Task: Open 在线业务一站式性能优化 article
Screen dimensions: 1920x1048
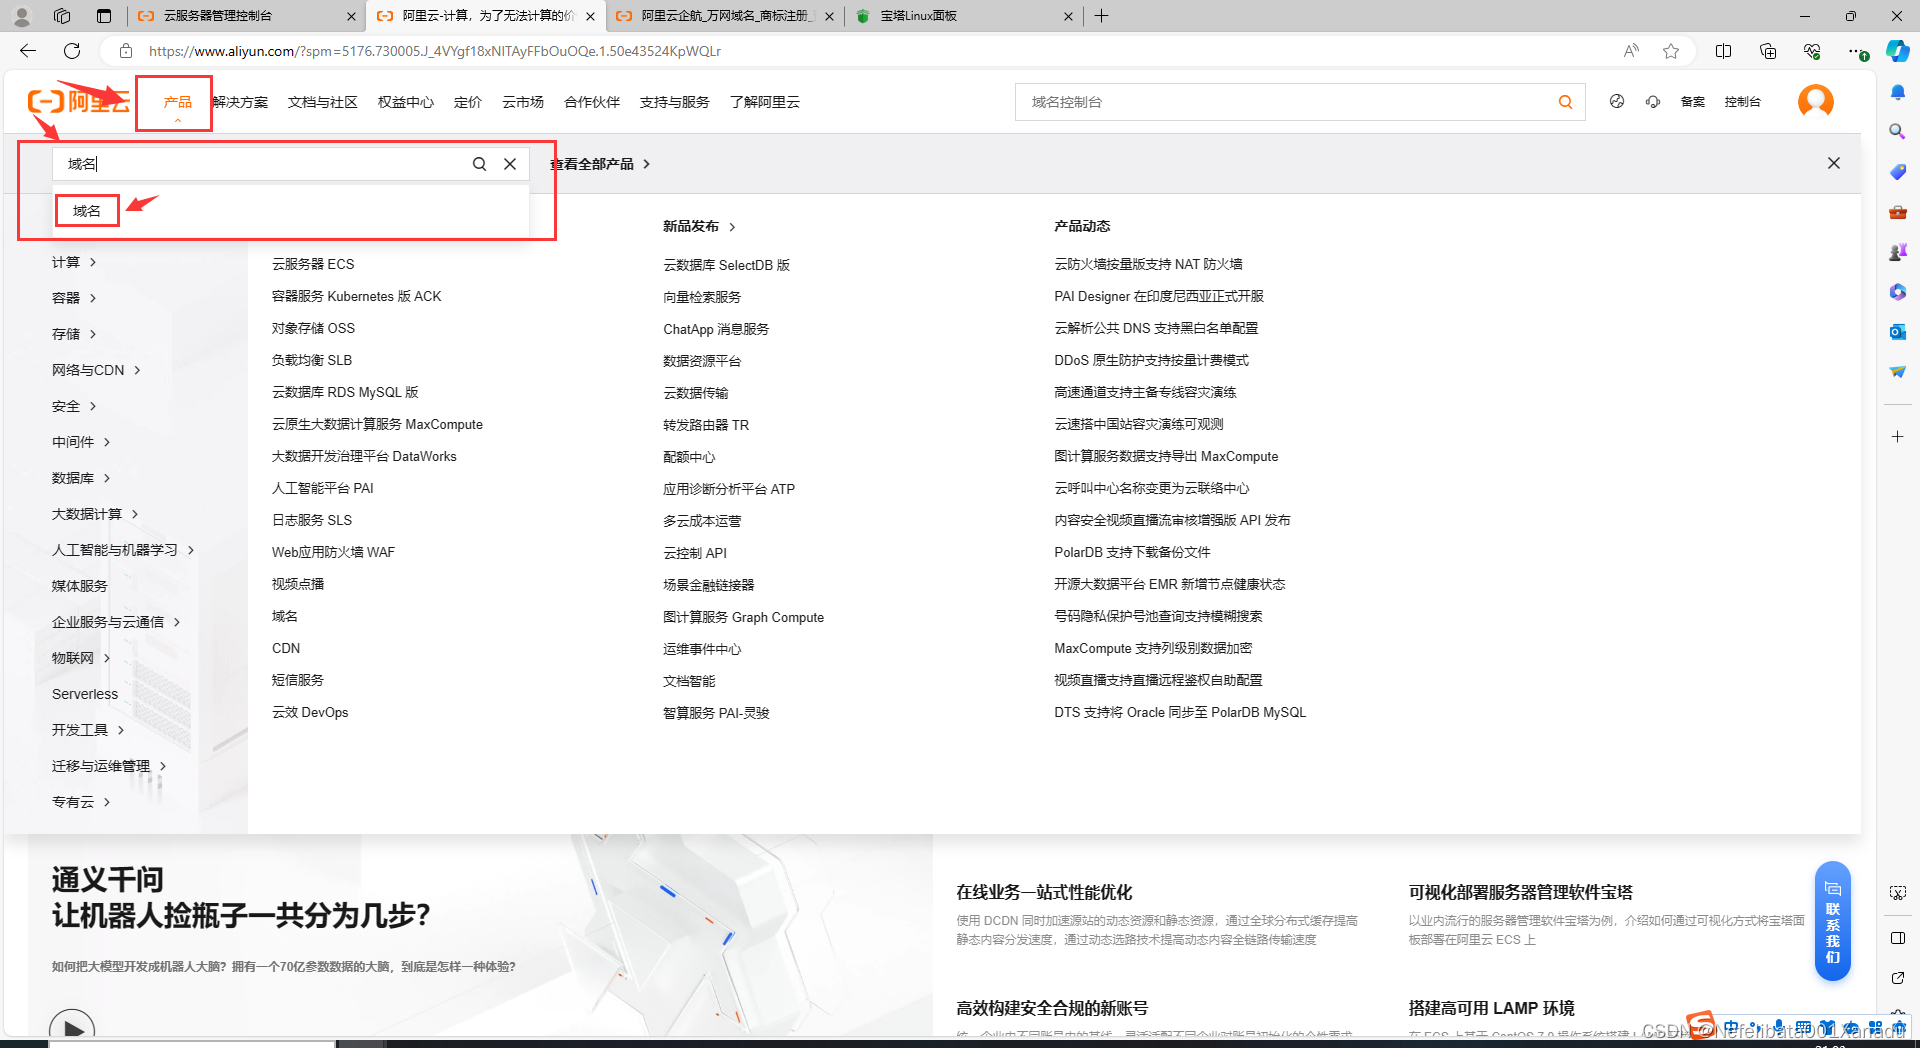Action: (1044, 892)
